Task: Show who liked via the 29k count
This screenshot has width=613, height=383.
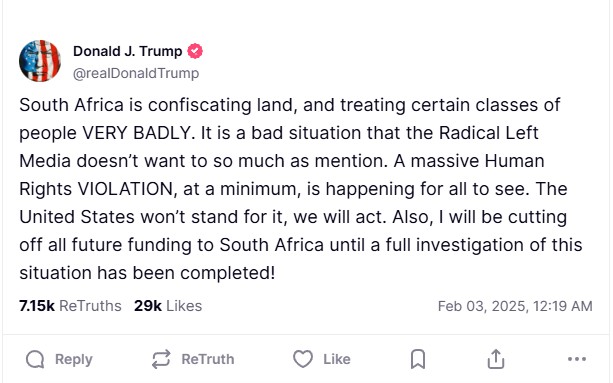Action: pos(148,306)
